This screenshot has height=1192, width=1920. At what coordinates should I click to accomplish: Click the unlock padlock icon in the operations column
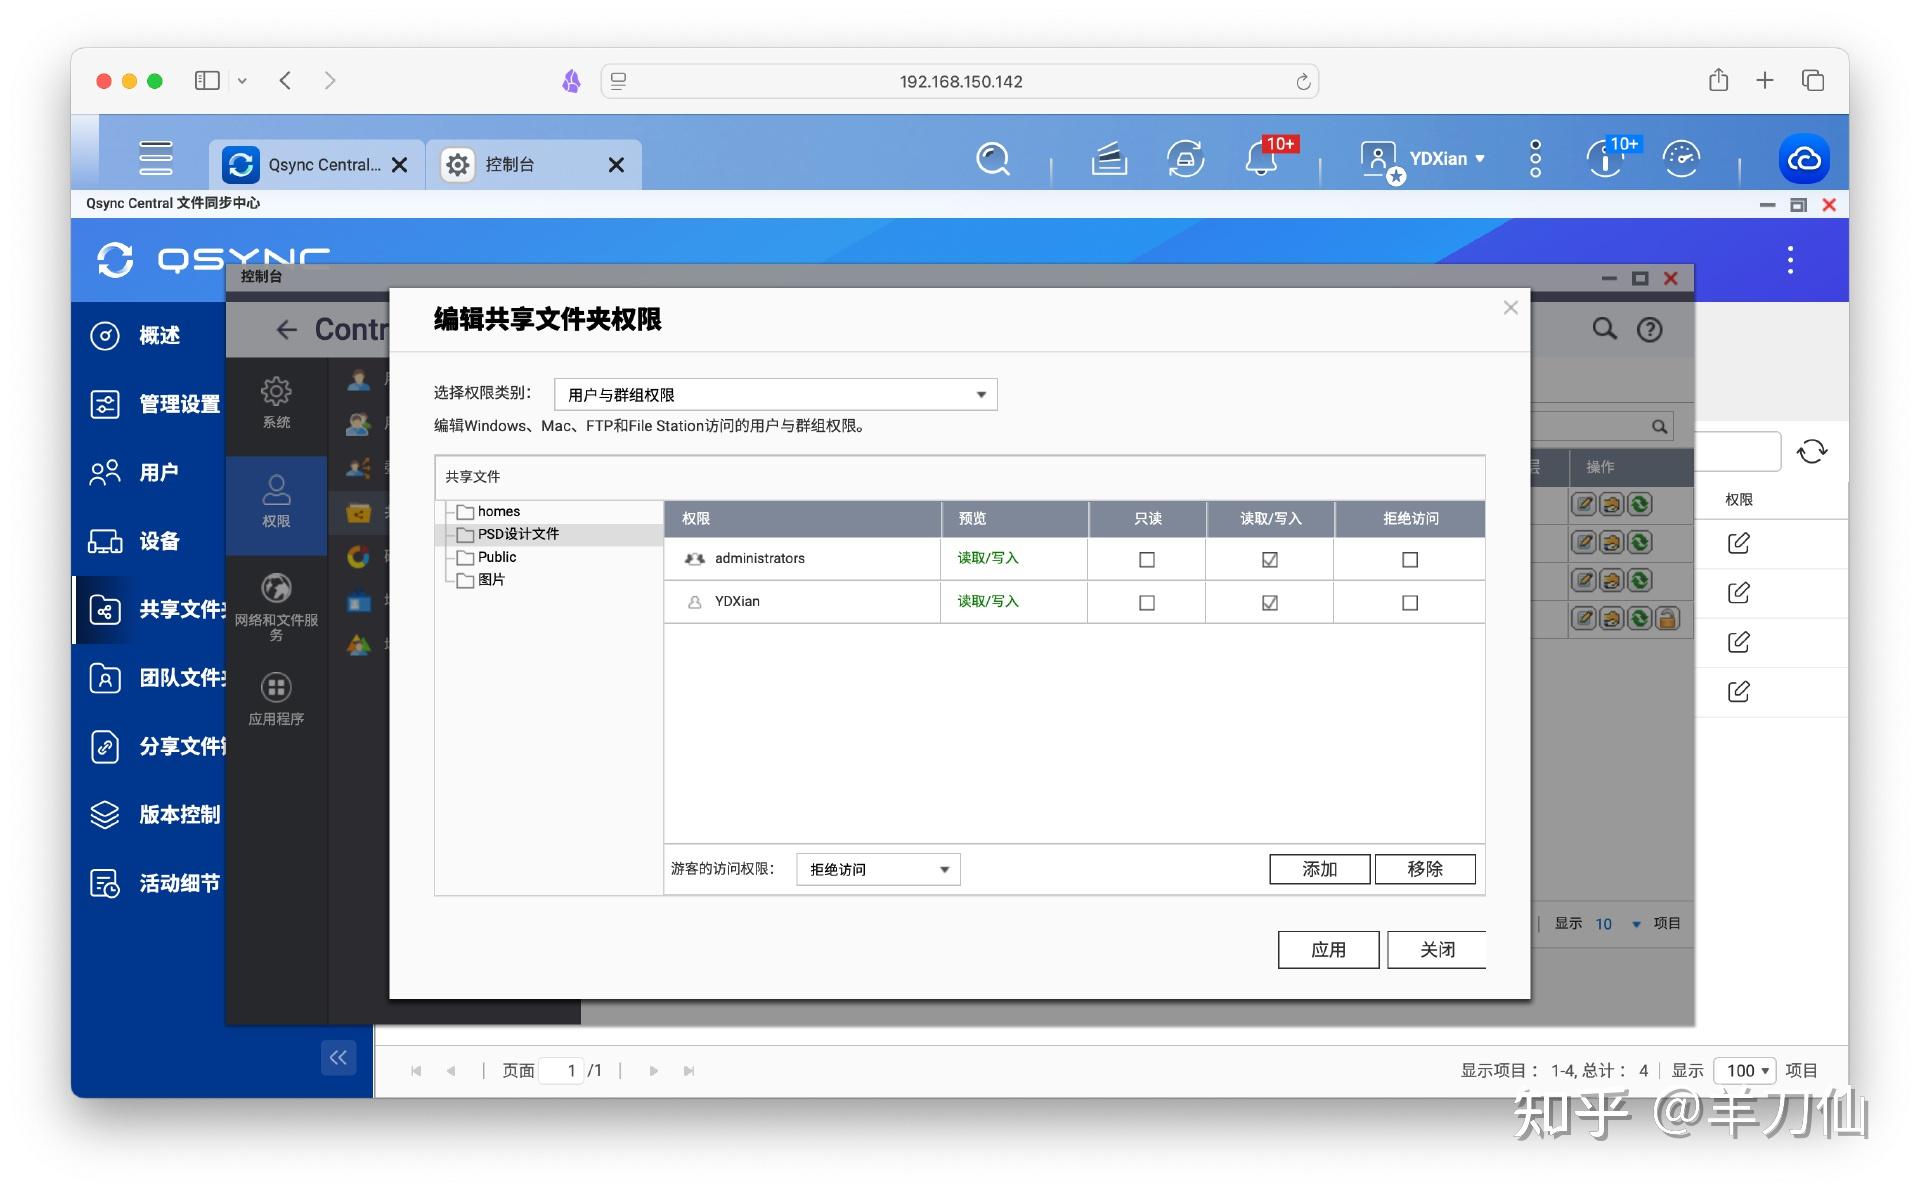point(1666,619)
